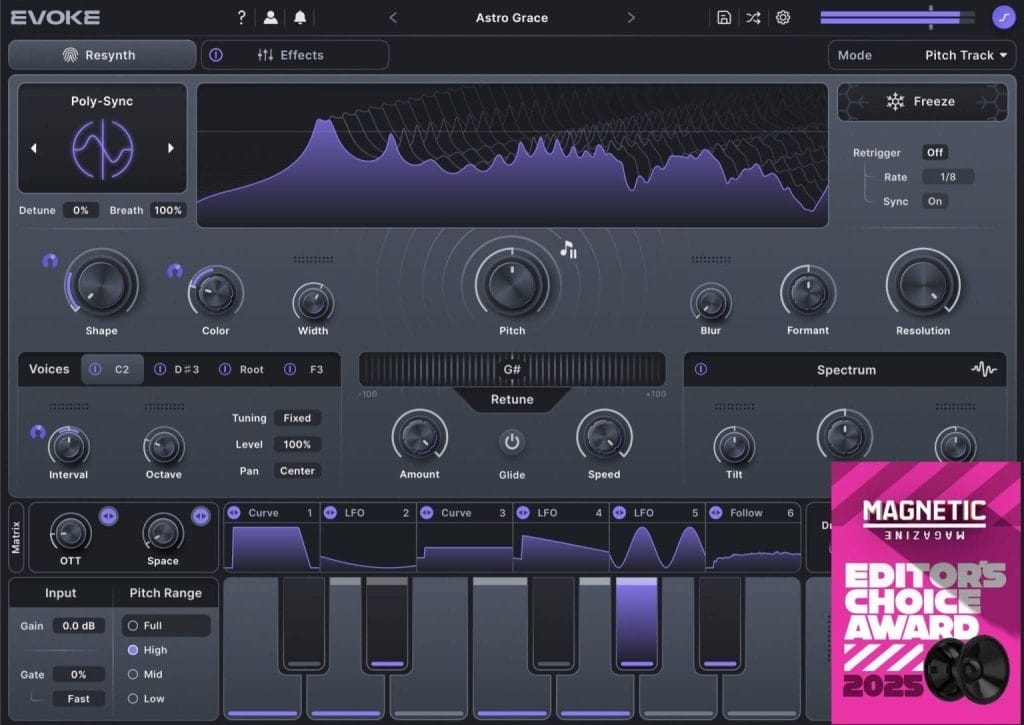The image size is (1024, 725).
Task: Click the Input Gain value field
Action: click(78, 626)
